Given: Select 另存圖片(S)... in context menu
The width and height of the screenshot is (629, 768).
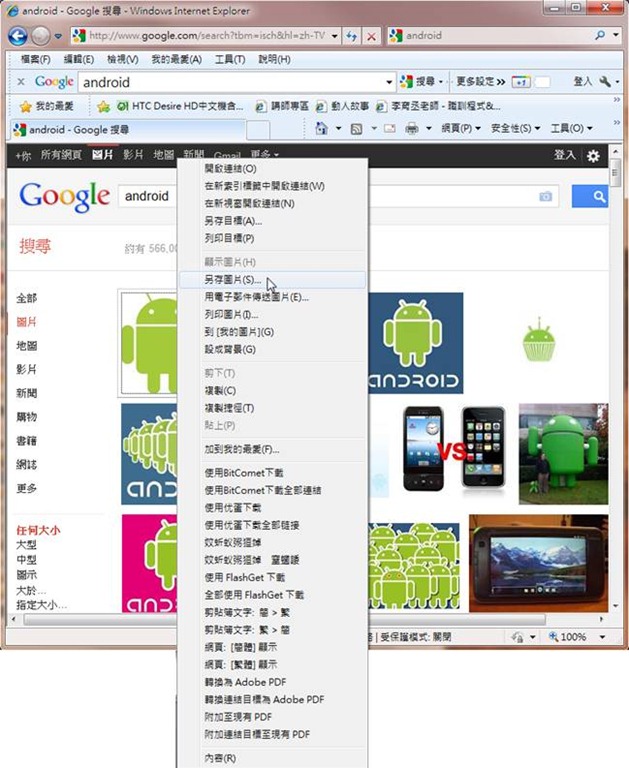Looking at the screenshot, I should (x=272, y=280).
